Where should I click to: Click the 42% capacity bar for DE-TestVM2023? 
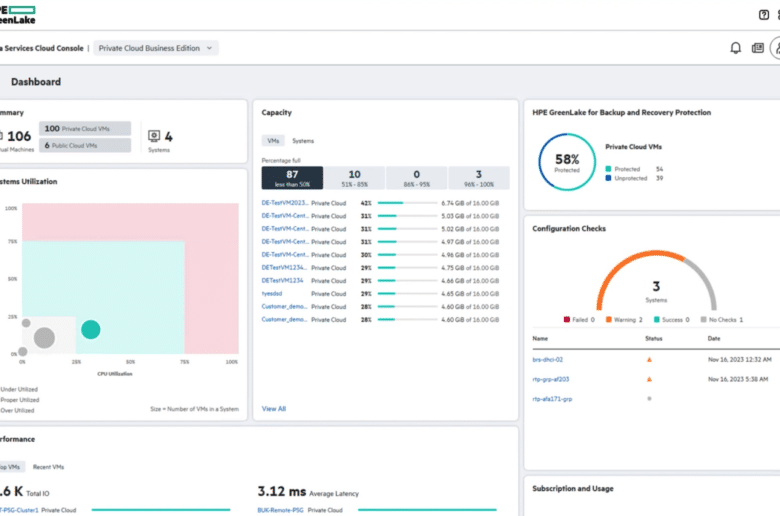pos(407,203)
